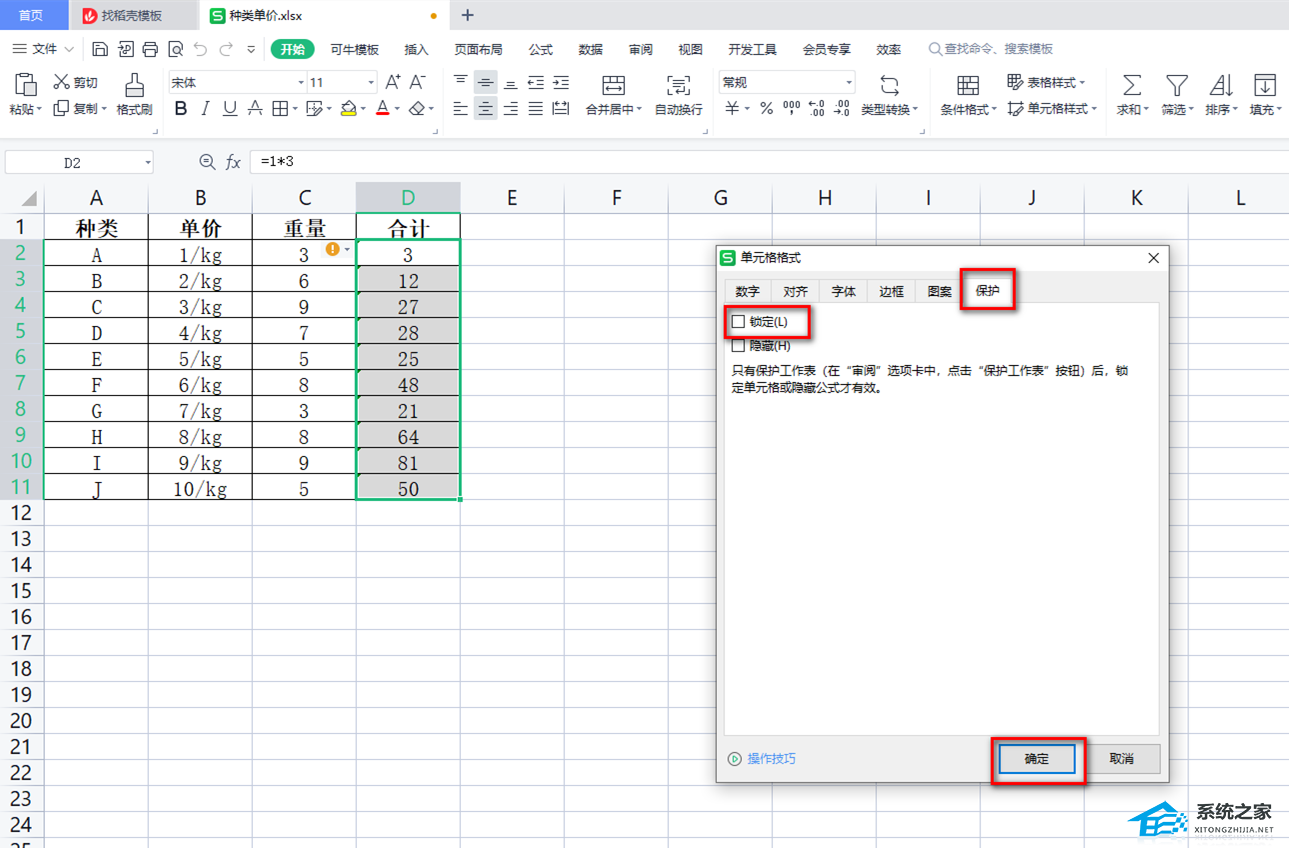1289x848 pixels.
Task: Open the font name dropdown (宋体)
Action: point(300,83)
